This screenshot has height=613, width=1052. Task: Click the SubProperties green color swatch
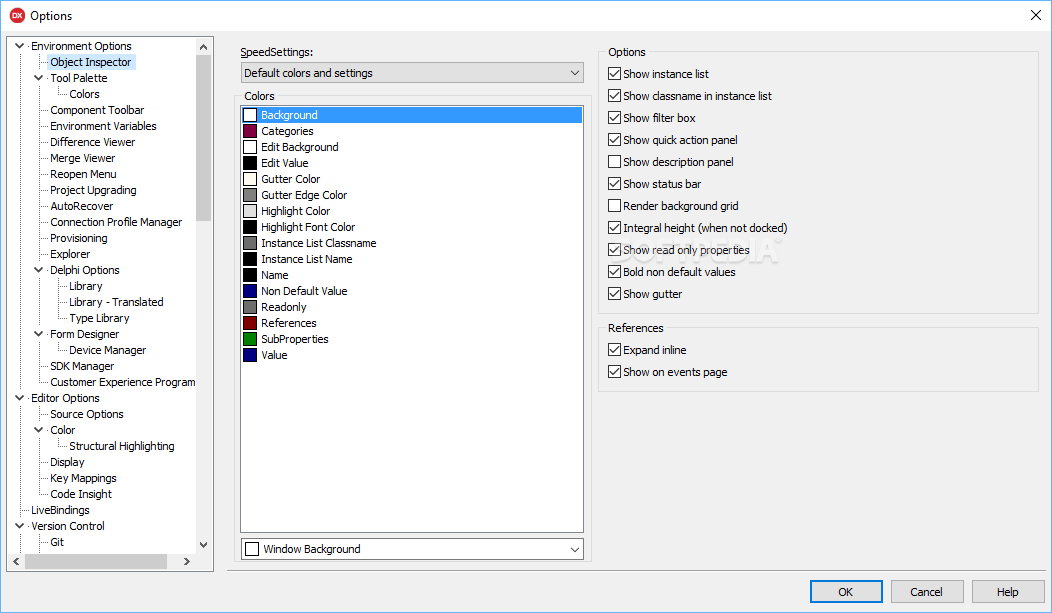[250, 339]
